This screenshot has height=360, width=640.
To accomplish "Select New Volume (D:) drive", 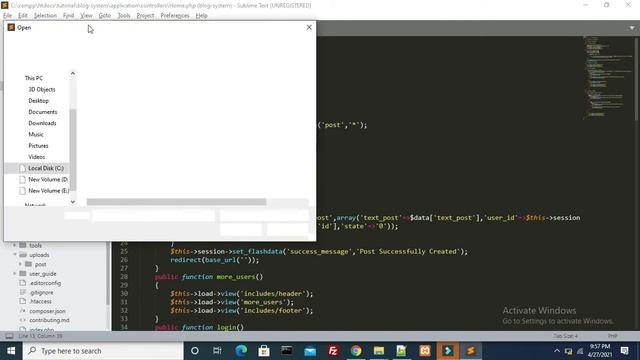I will [x=48, y=180].
